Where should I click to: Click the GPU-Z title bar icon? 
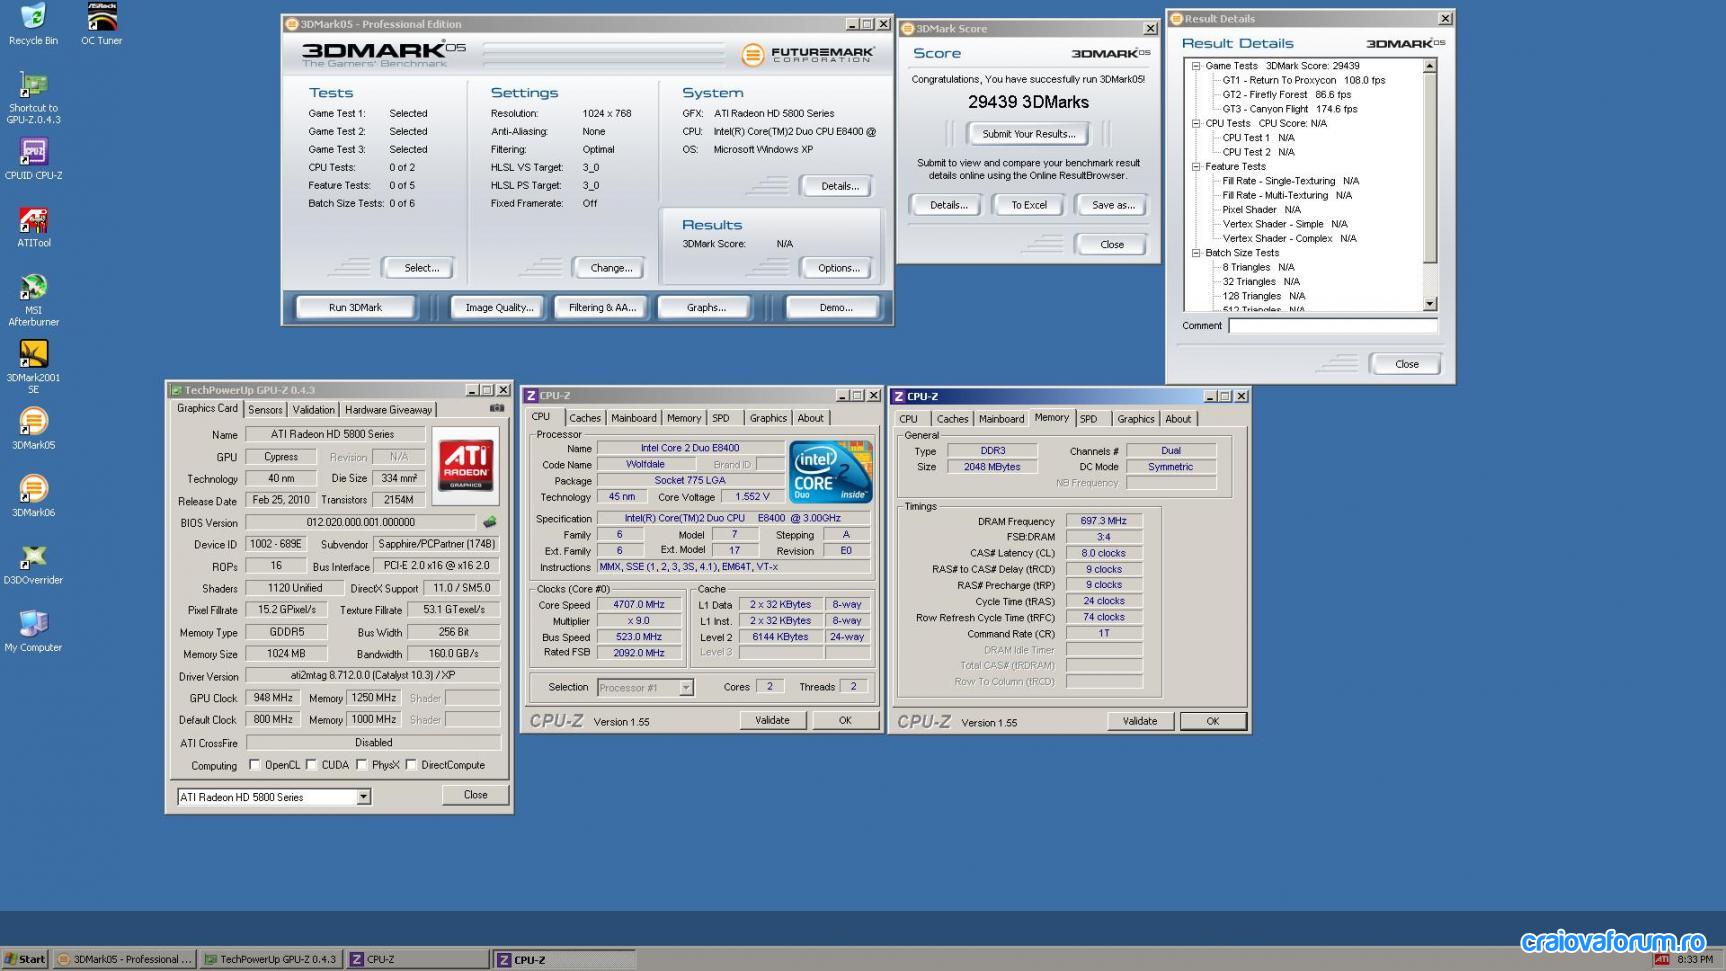pos(176,390)
